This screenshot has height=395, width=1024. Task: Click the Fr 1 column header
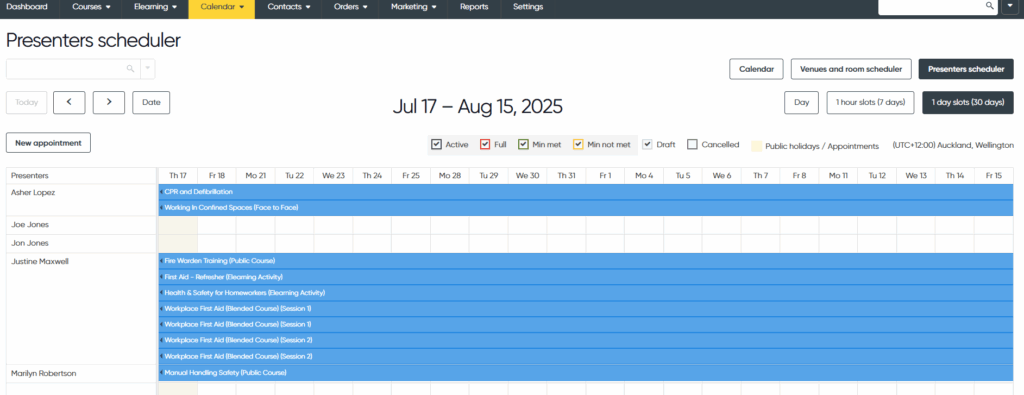(605, 176)
